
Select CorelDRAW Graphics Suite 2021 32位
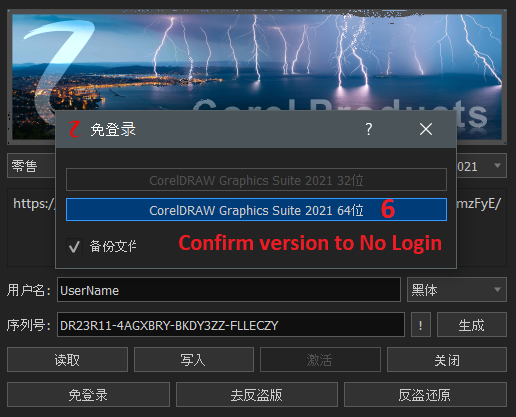click(256, 180)
